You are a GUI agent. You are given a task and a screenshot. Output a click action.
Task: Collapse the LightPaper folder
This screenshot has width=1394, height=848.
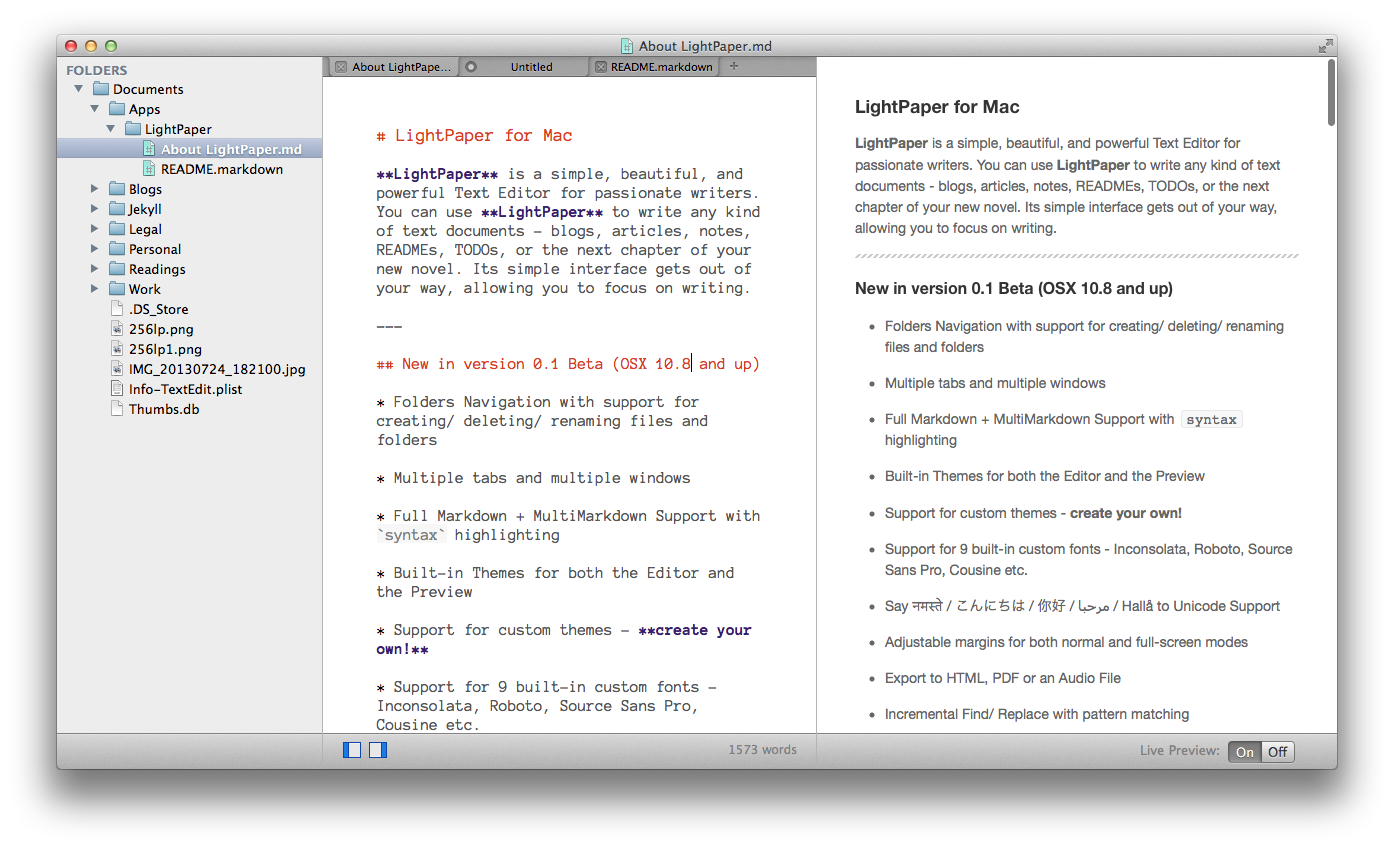111,129
